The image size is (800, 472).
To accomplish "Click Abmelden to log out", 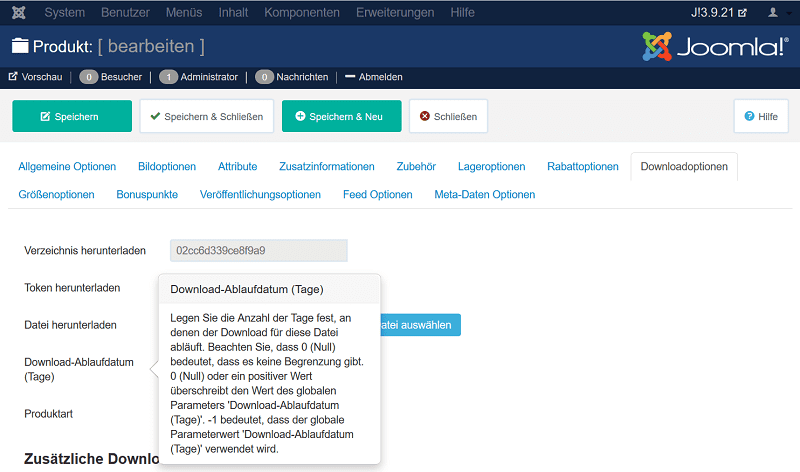I will point(374,76).
